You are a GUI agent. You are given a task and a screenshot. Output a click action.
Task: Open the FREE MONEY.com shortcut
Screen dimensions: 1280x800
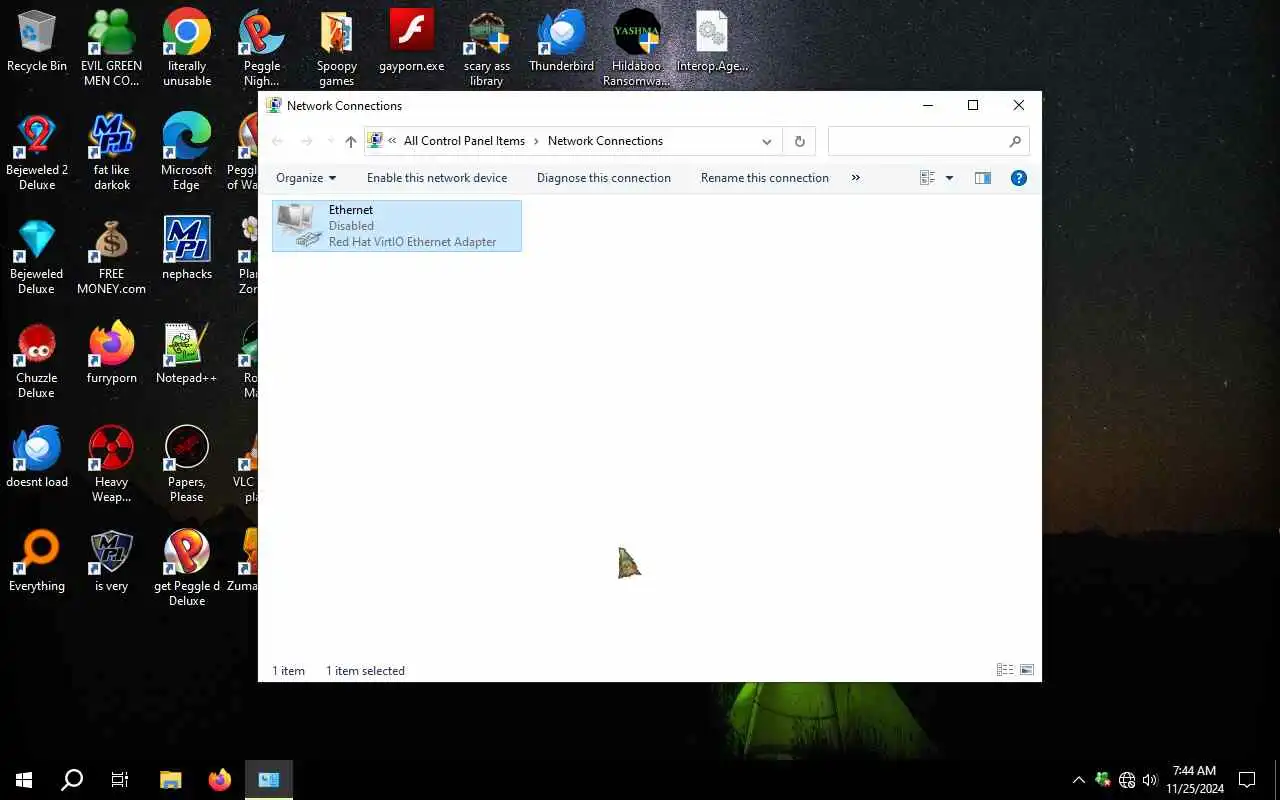[x=112, y=256]
